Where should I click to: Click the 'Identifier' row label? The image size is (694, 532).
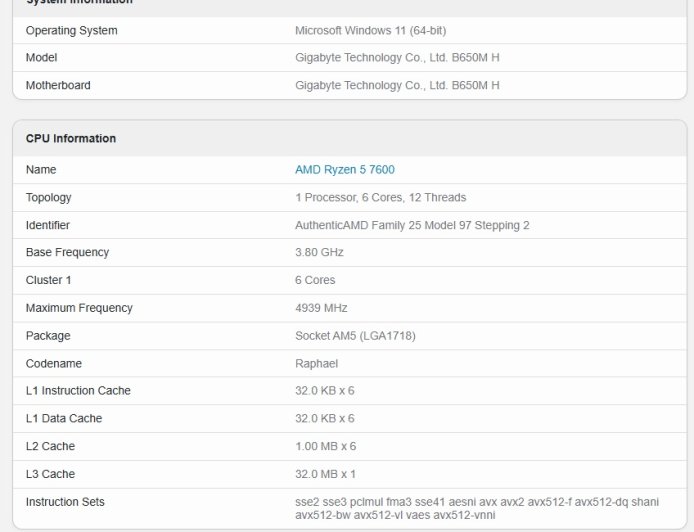tap(48, 225)
